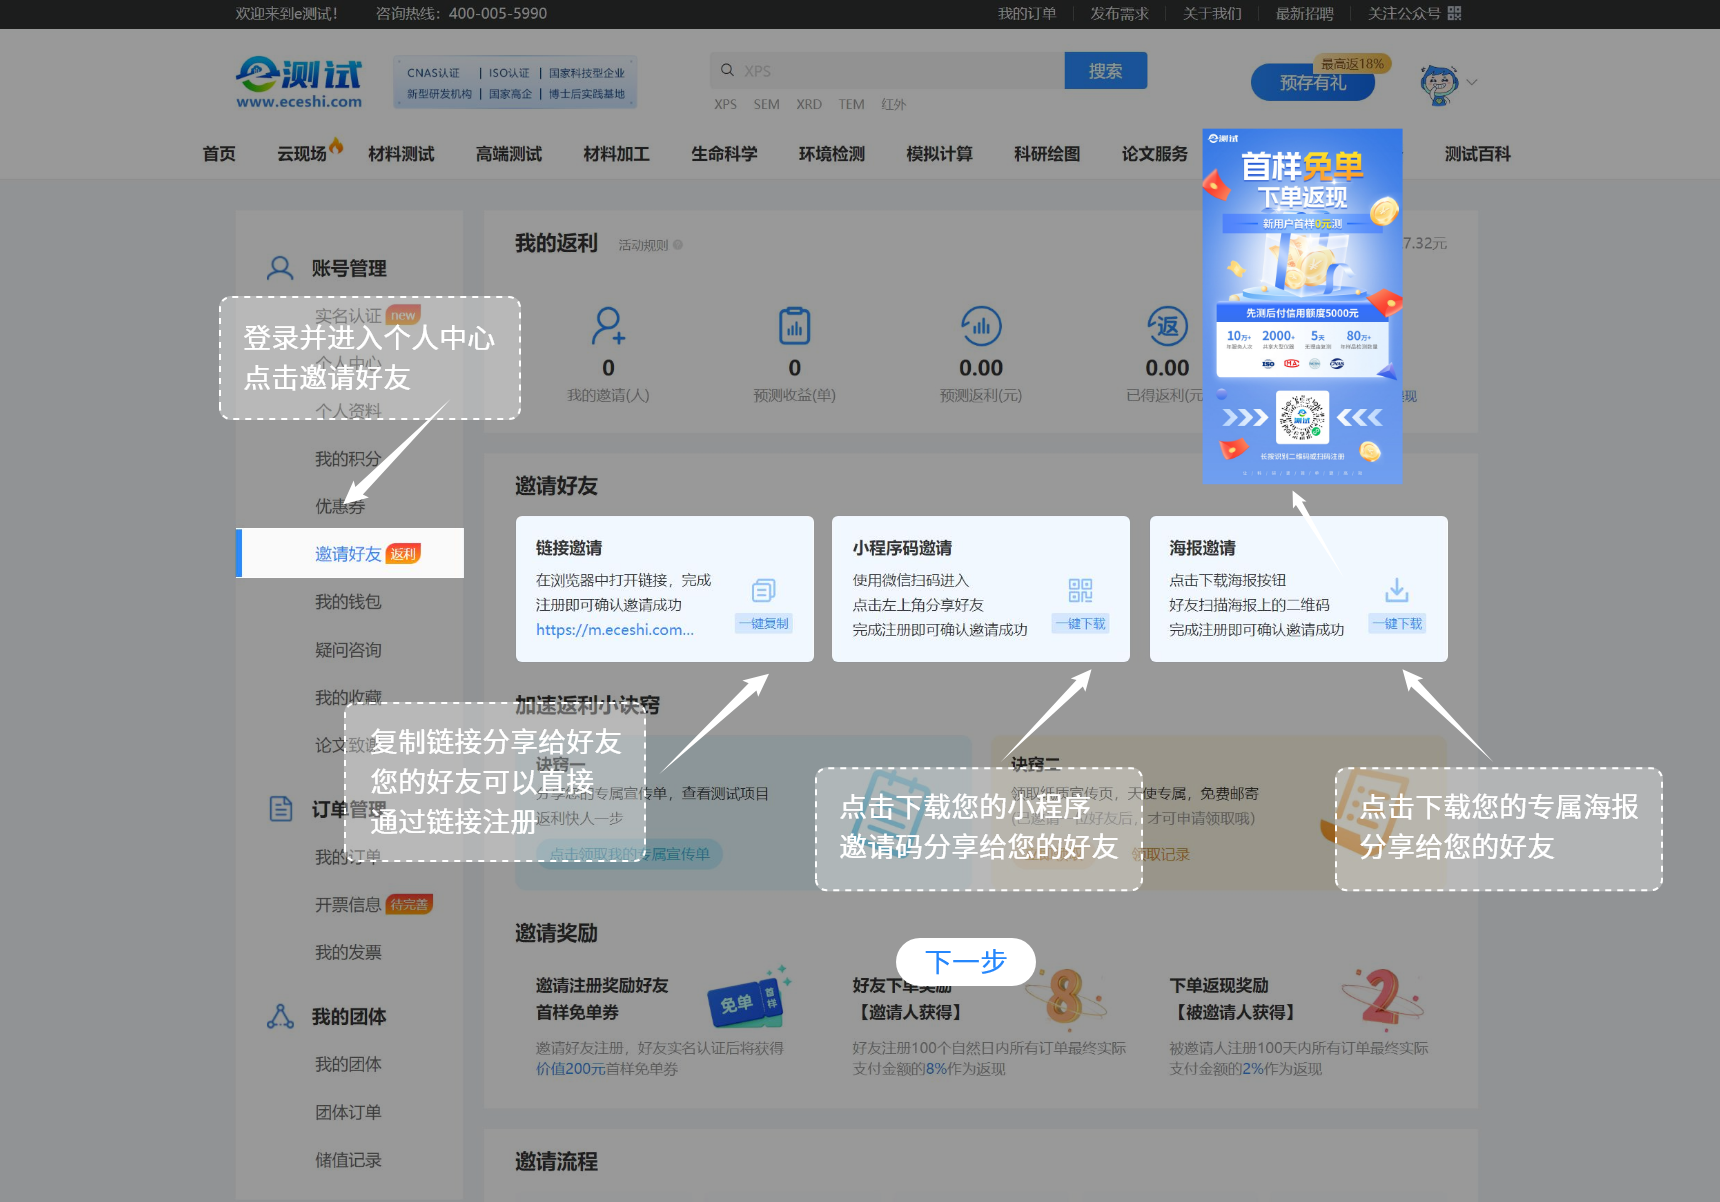Click the 预测返利 circular chart icon
This screenshot has height=1202, width=1720.
click(981, 326)
